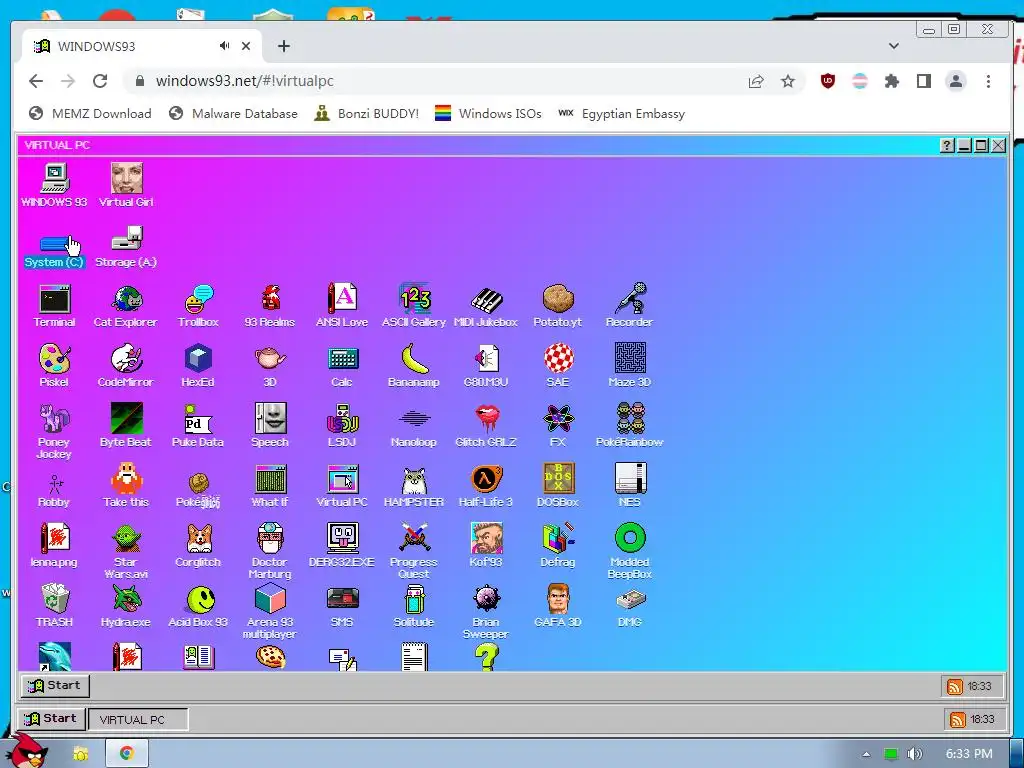
Task: Open Byte Beat icon
Action: [125, 426]
